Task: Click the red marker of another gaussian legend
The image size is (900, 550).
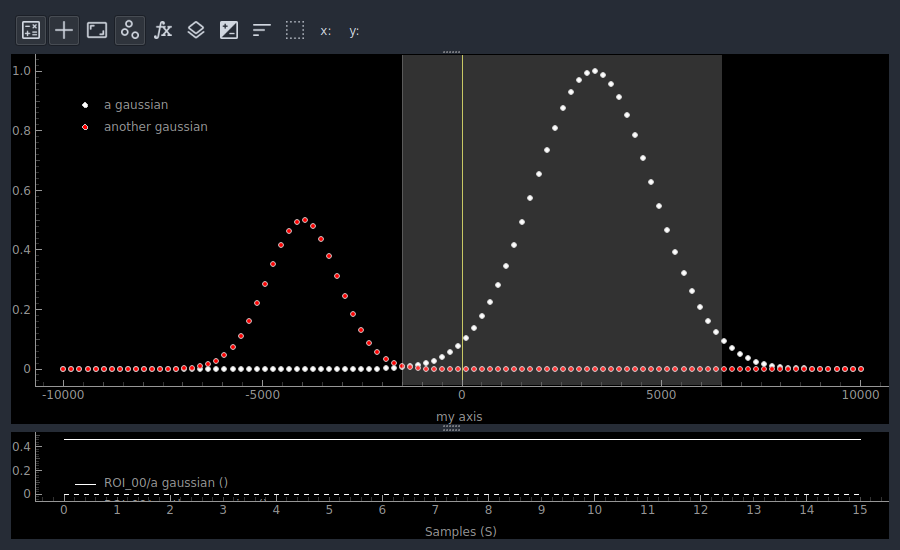Action: [x=85, y=127]
